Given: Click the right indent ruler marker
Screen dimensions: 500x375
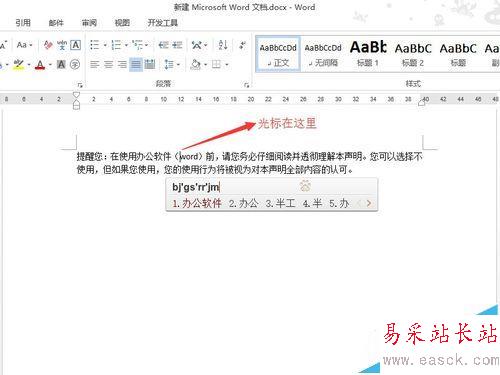Looking at the screenshot, I should 422,103.
